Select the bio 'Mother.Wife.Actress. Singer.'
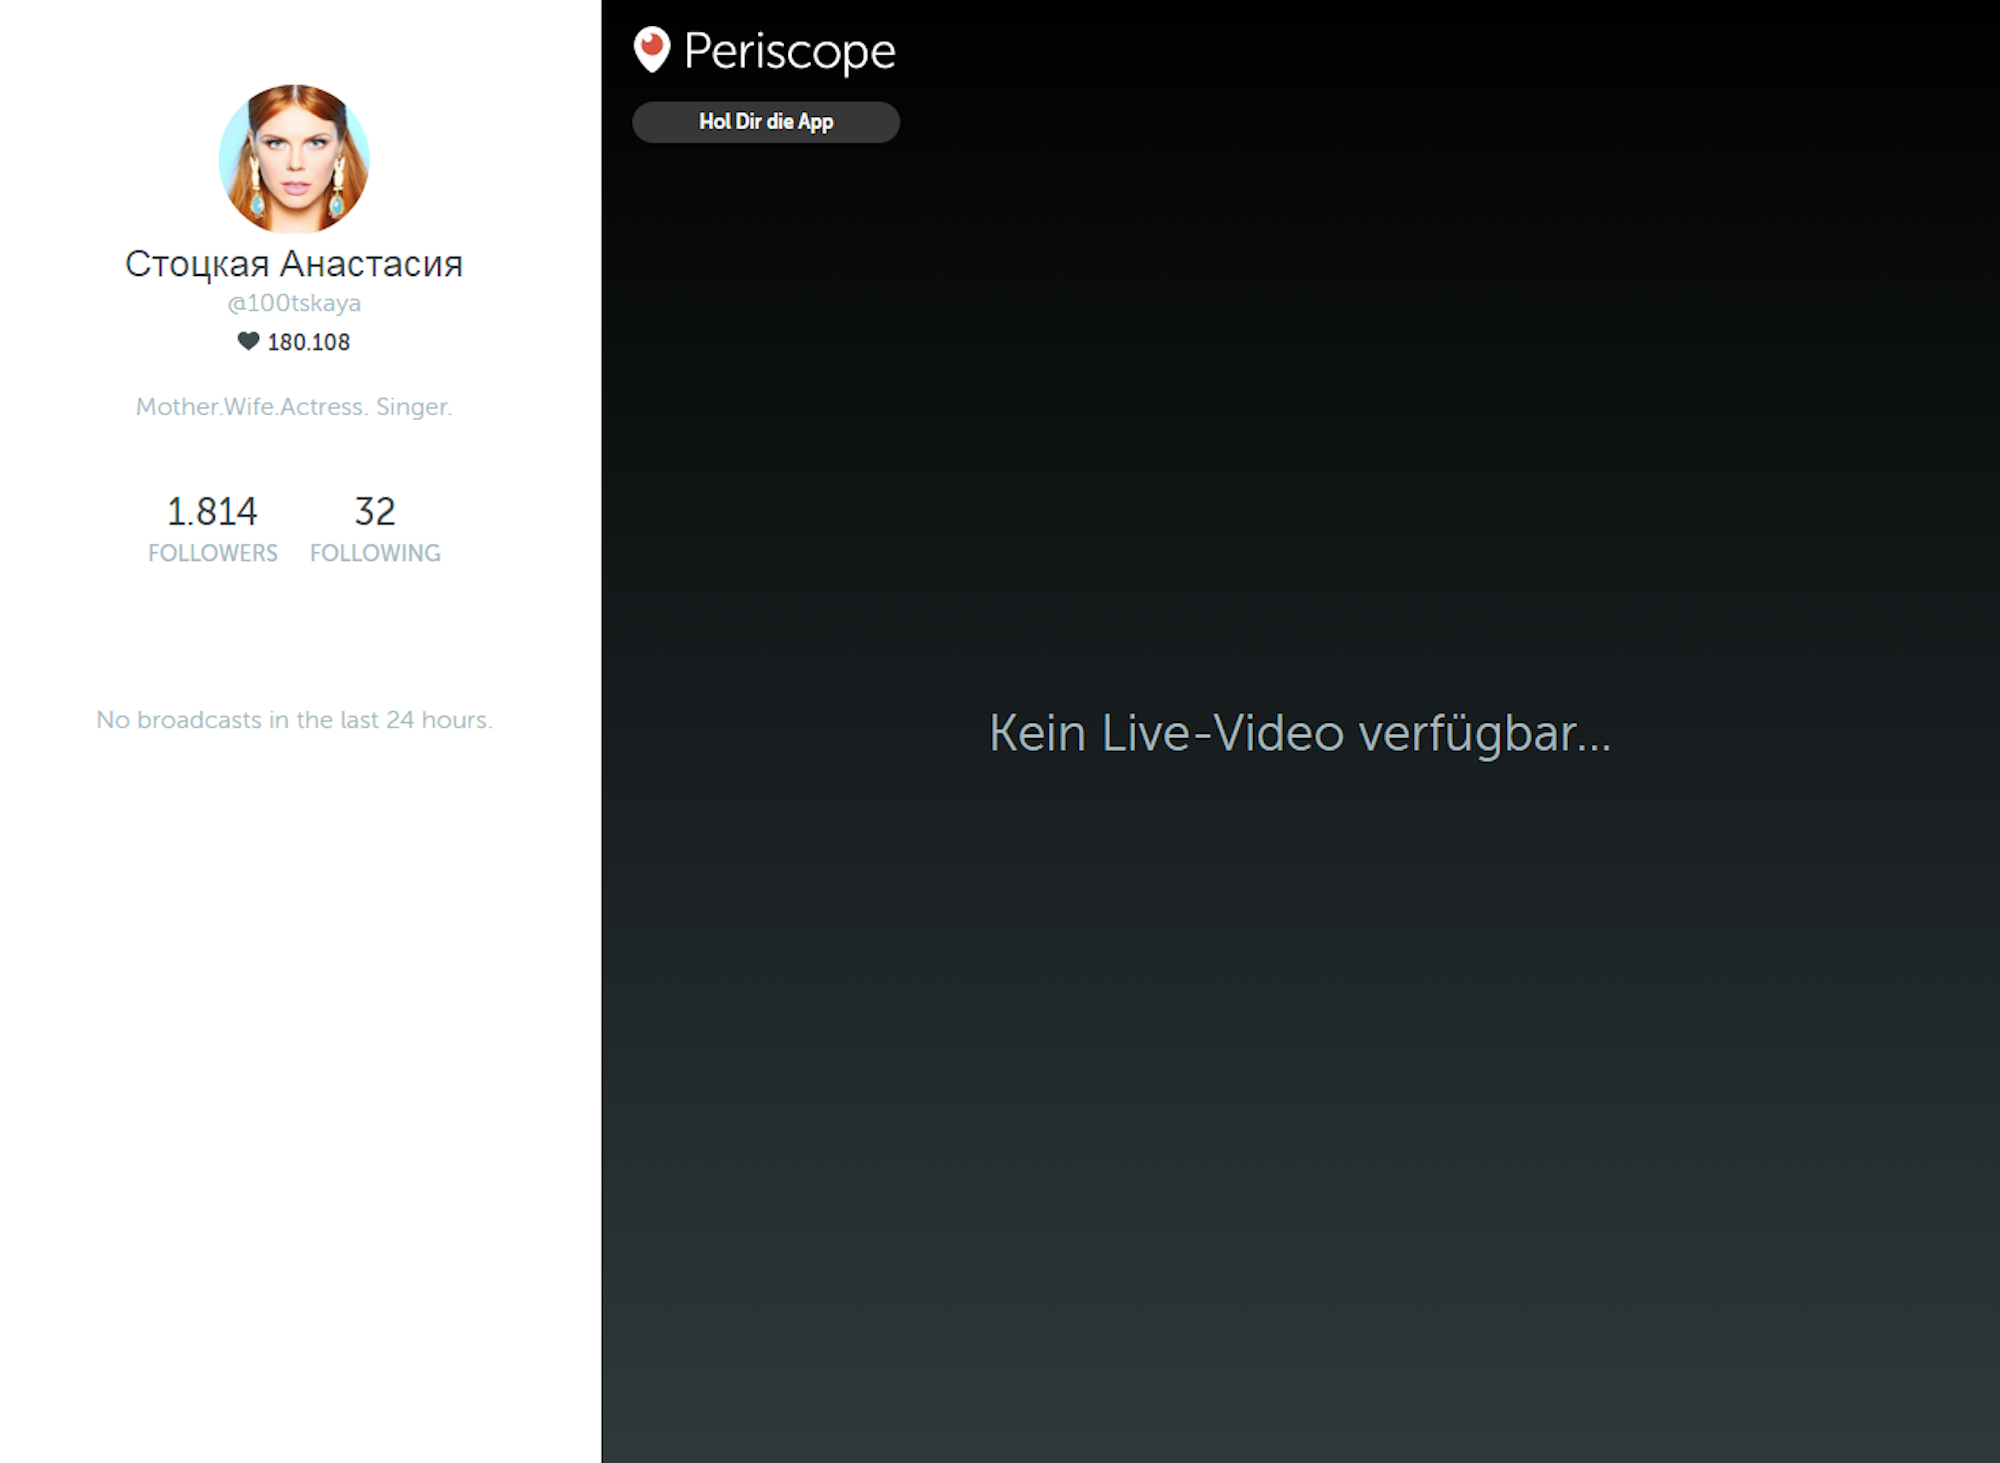The height and width of the screenshot is (1463, 2000). pos(294,407)
